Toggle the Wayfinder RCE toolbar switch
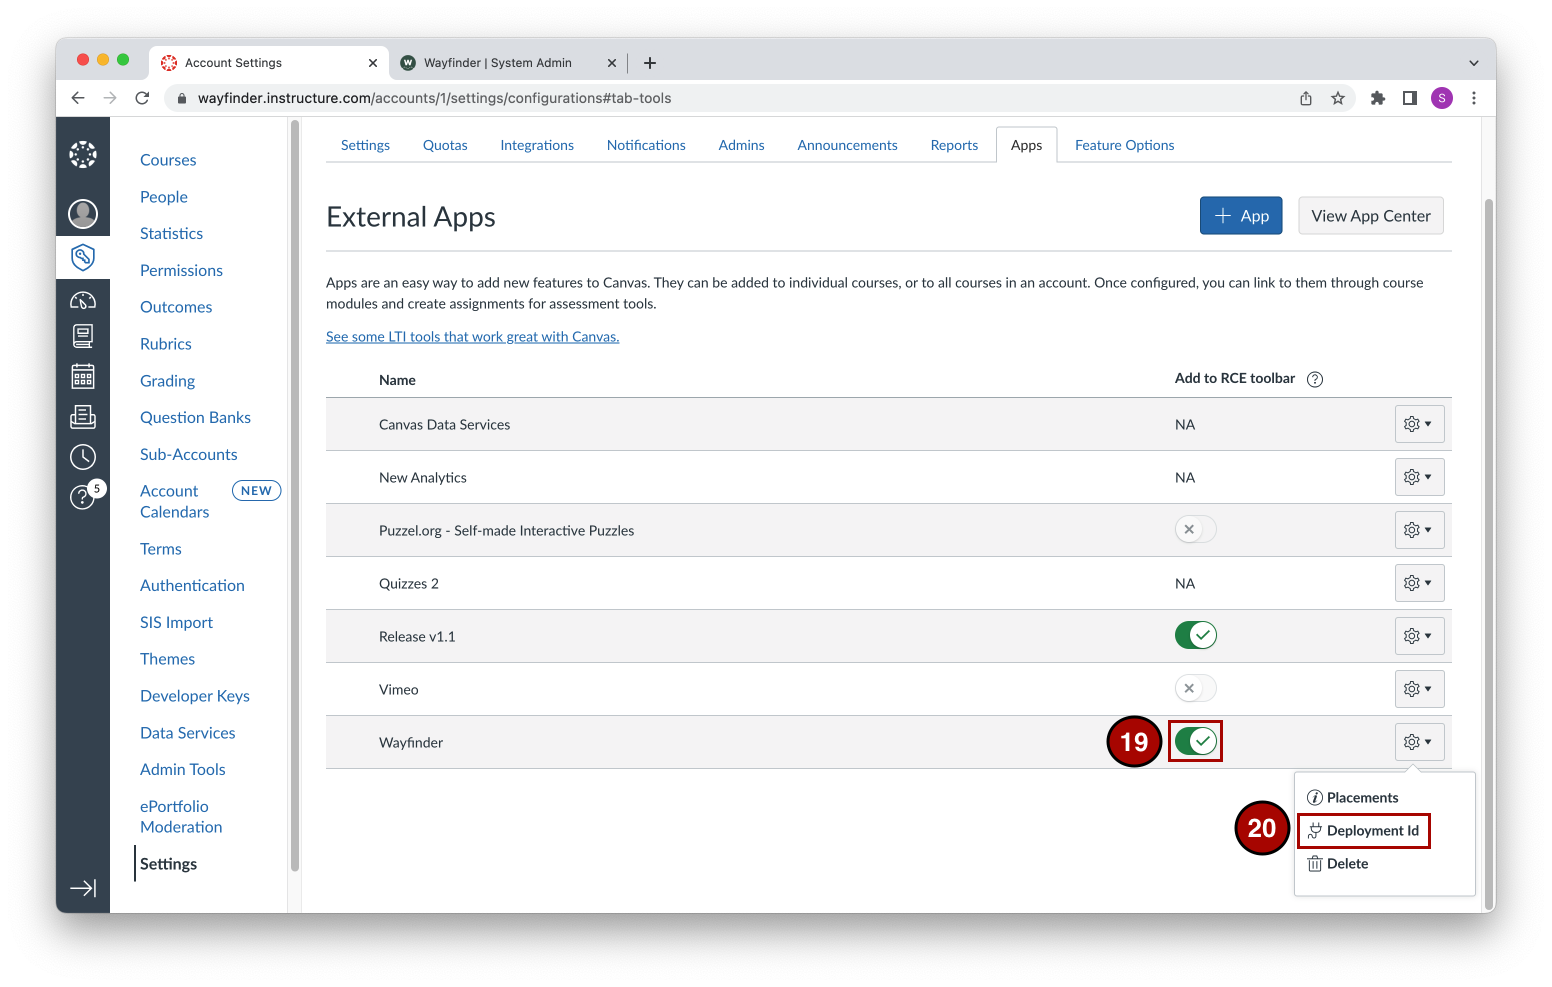The image size is (1552, 987). [1196, 741]
